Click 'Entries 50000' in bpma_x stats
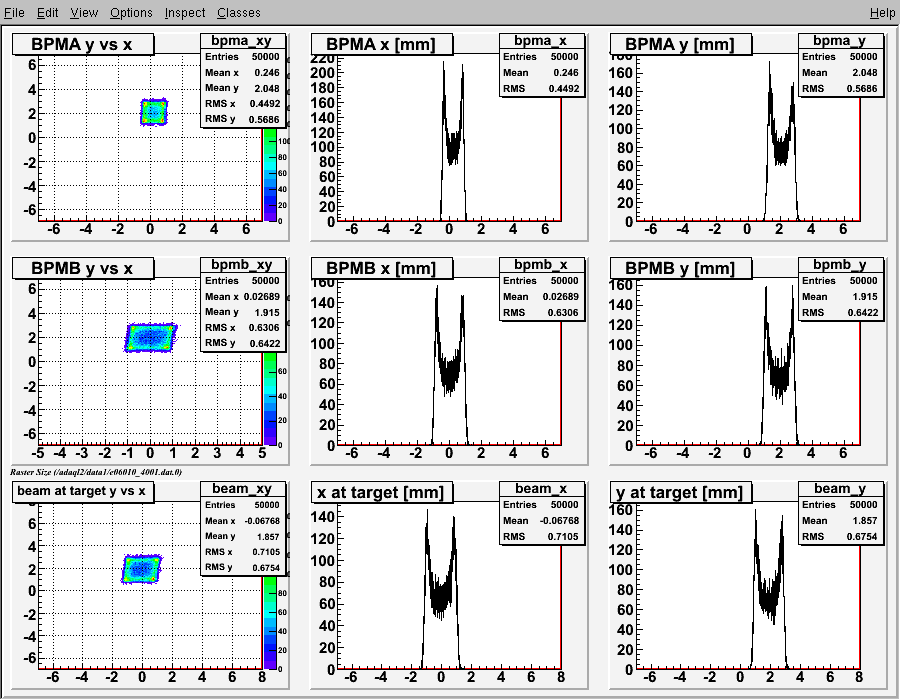900x700 pixels. pyautogui.click(x=541, y=57)
